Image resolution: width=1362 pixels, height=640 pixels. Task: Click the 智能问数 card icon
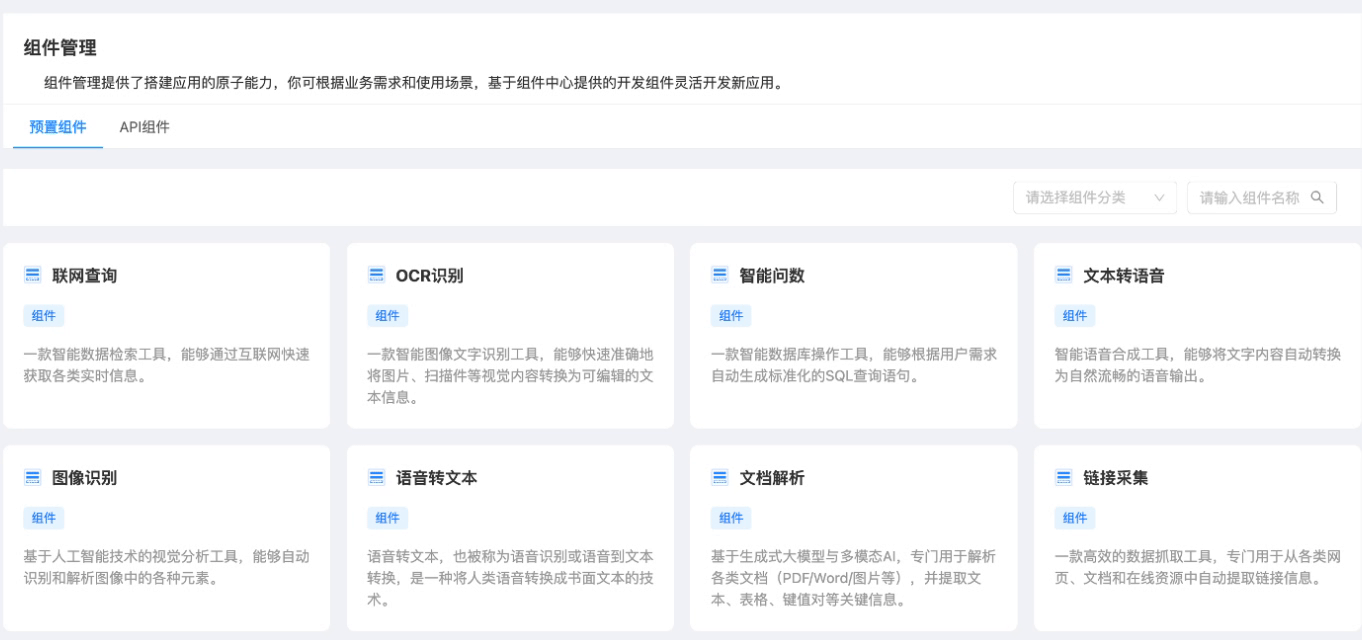click(720, 275)
